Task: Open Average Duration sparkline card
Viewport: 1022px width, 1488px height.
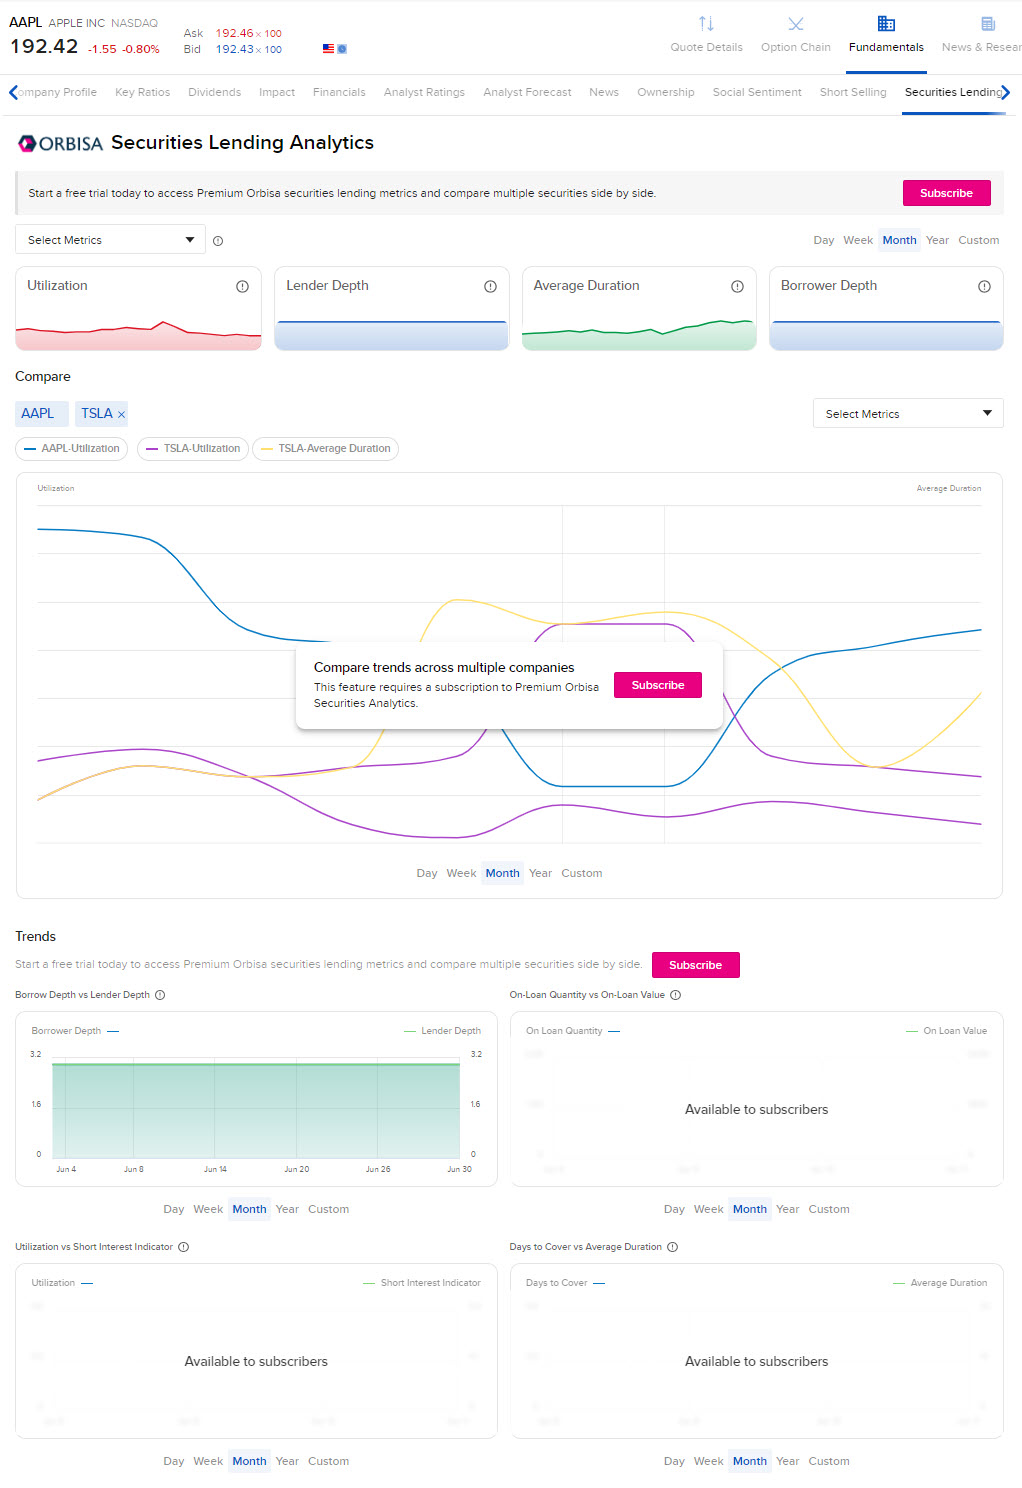Action: [639, 308]
